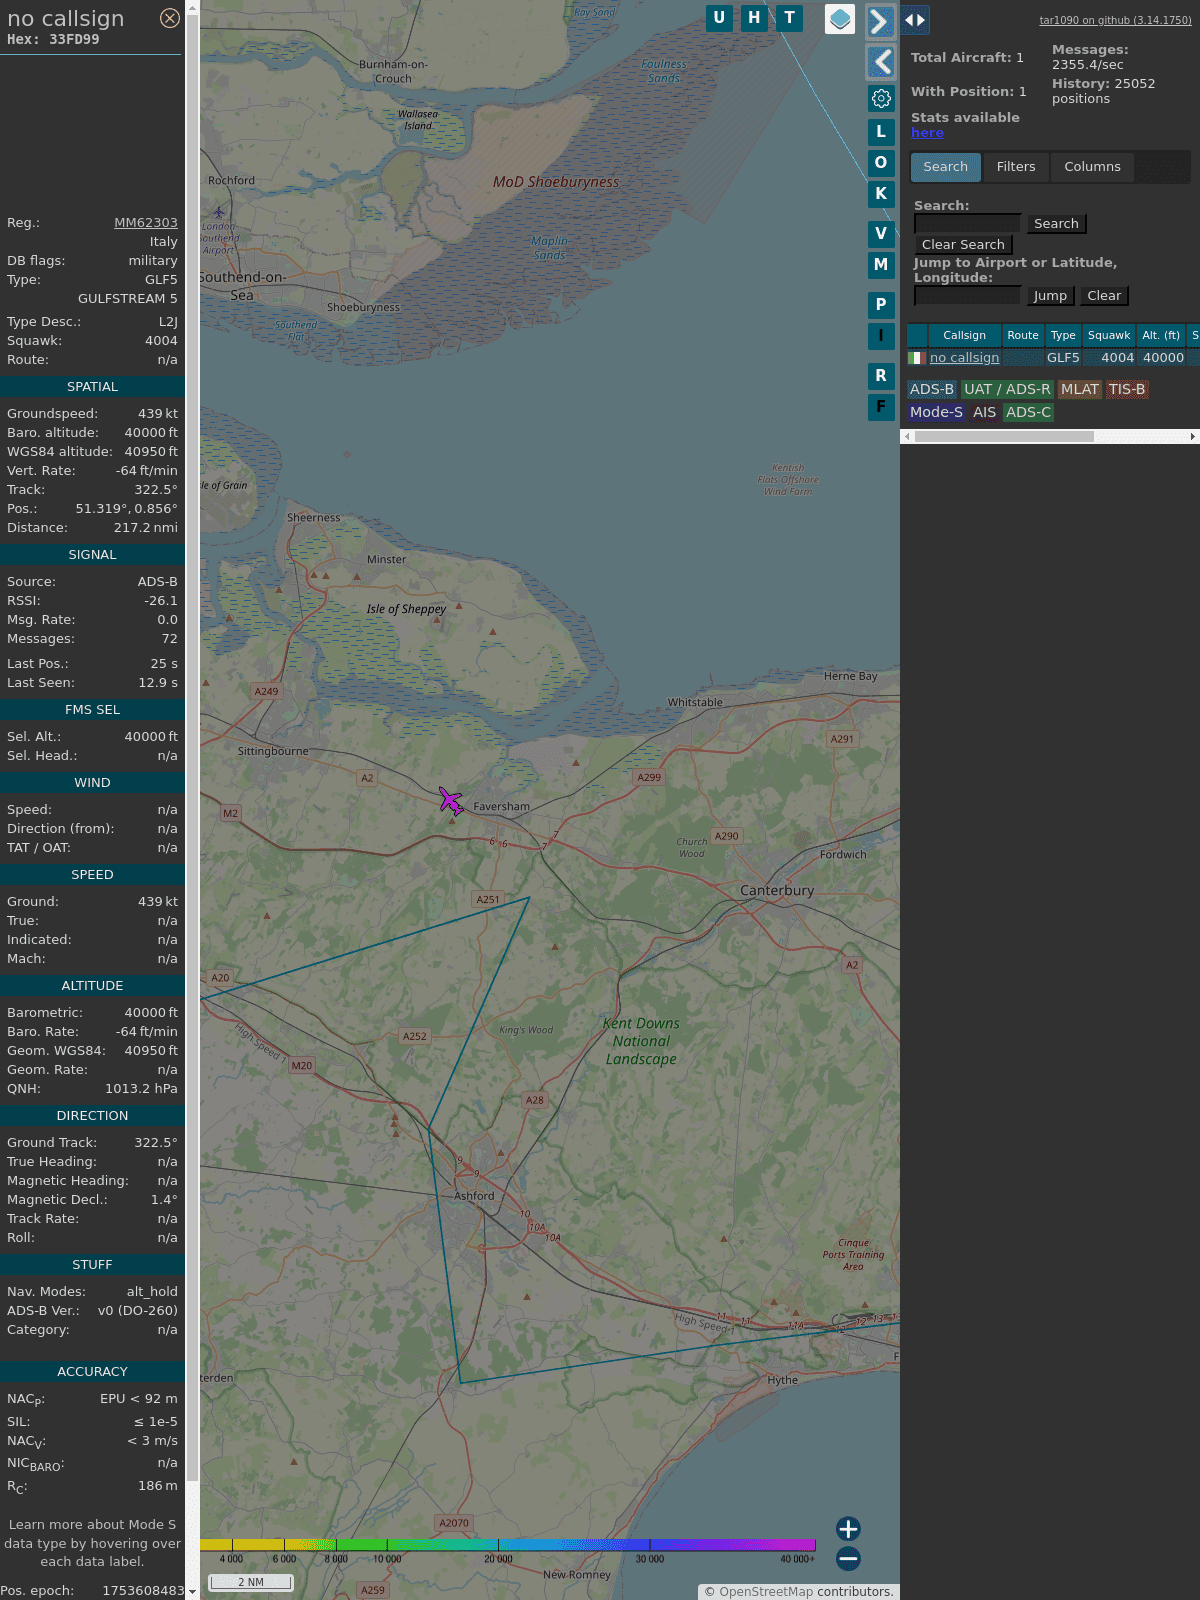Click the Search button
This screenshot has width=1200, height=1600.
(1056, 224)
